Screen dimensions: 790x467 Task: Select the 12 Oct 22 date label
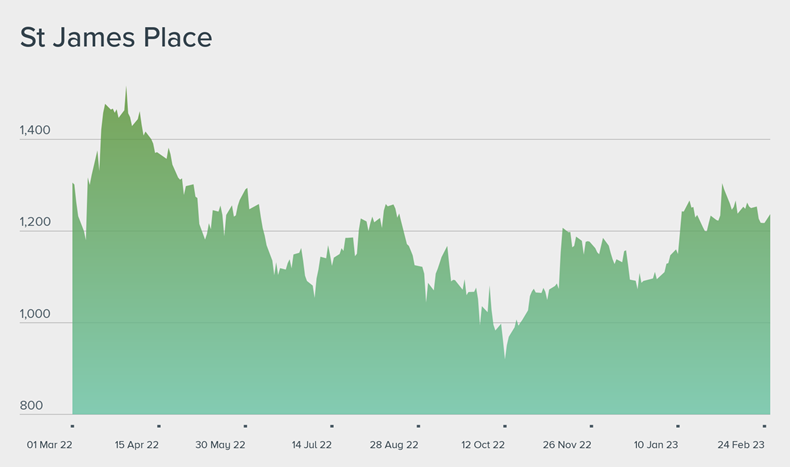483,445
